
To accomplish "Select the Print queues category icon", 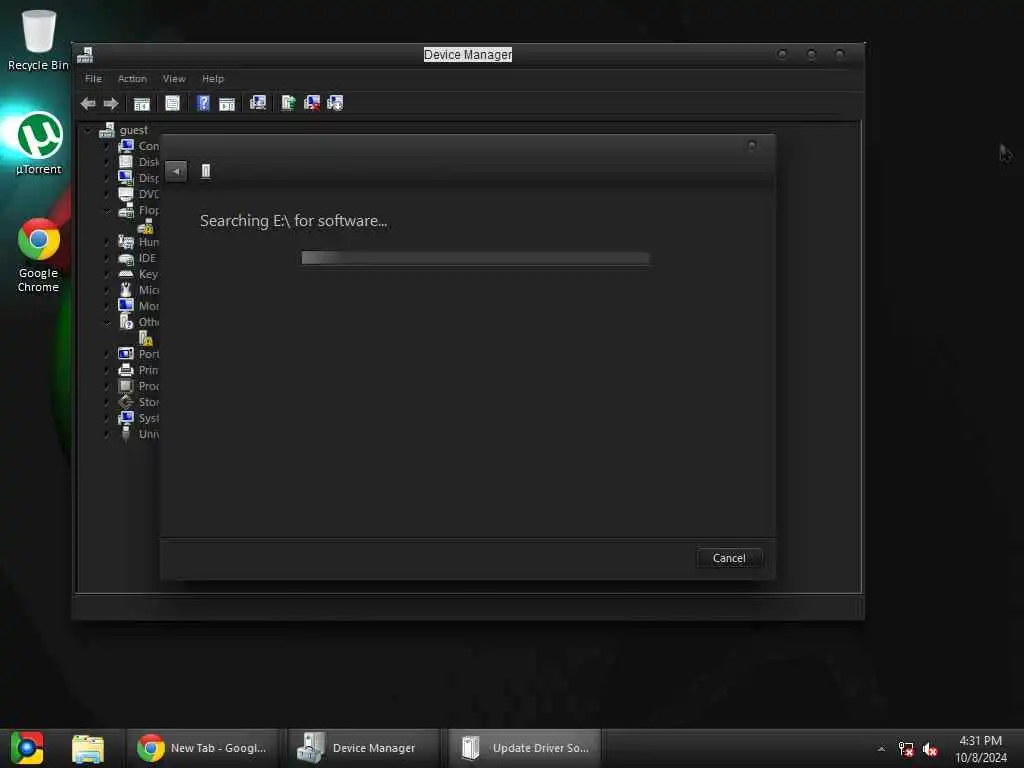I will pyautogui.click(x=126, y=370).
